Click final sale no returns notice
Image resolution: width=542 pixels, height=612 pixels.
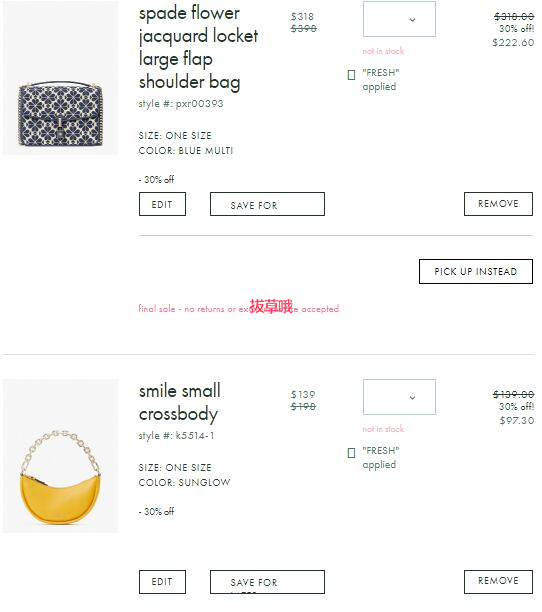pos(239,309)
